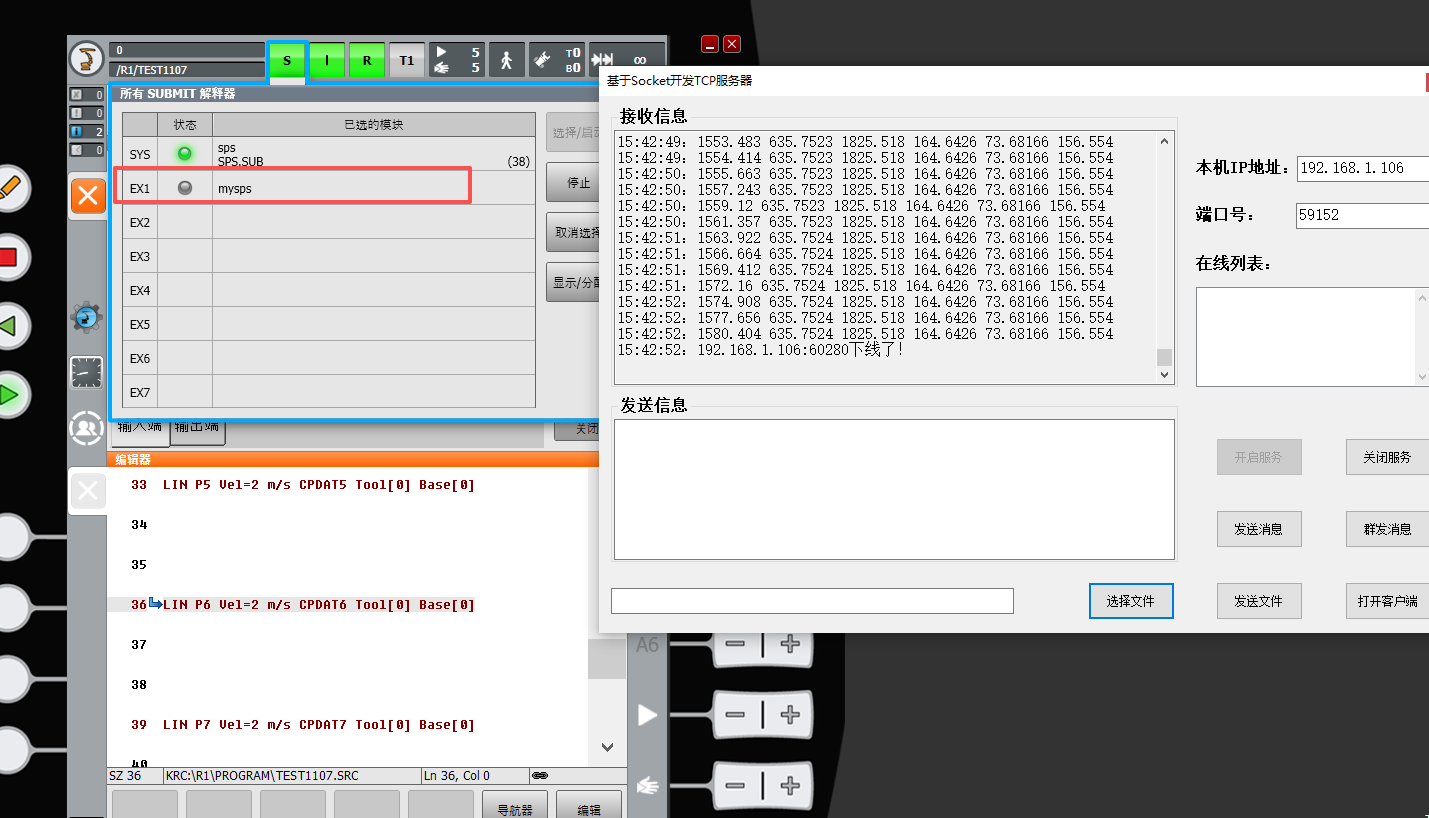Click the pencil icon on left edge
The height and width of the screenshot is (818, 1429).
coord(8,187)
